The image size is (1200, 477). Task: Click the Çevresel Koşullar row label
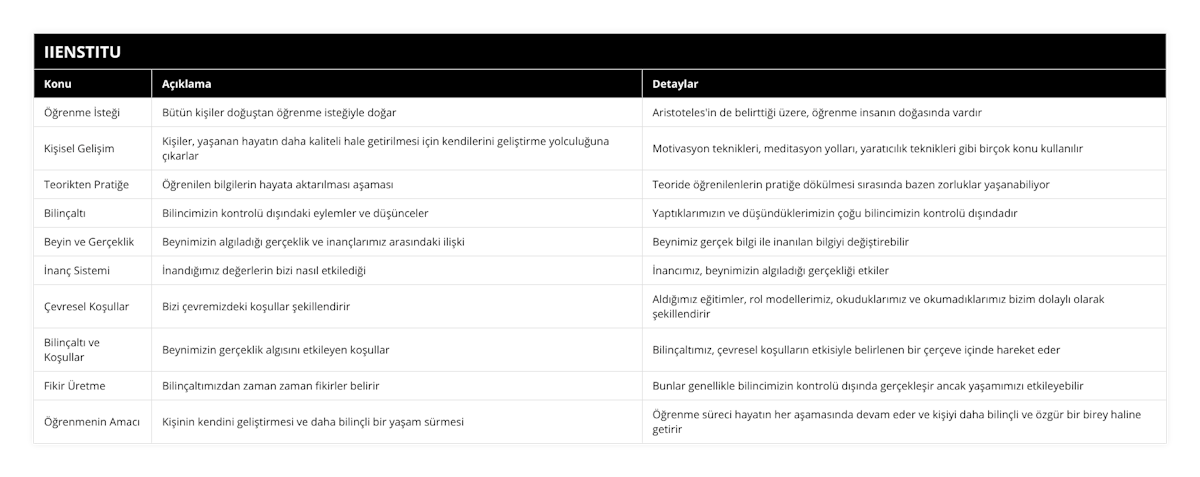coord(87,306)
